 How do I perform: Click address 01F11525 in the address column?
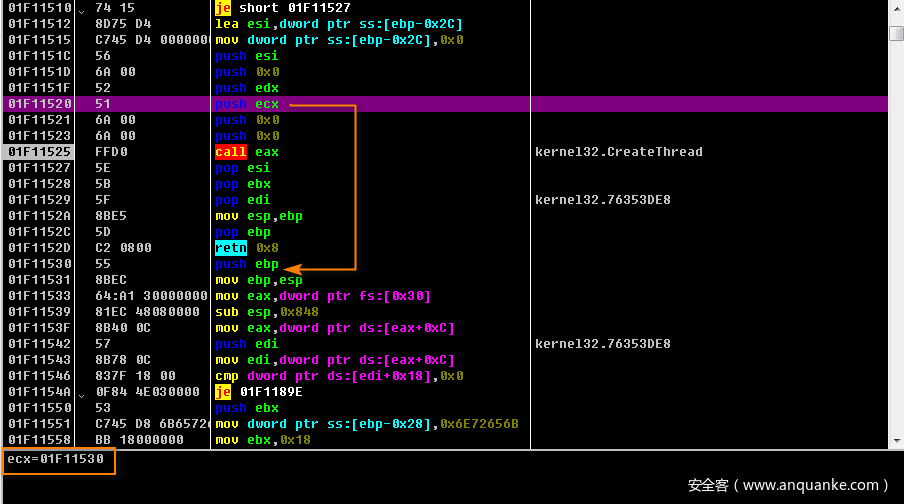point(39,152)
